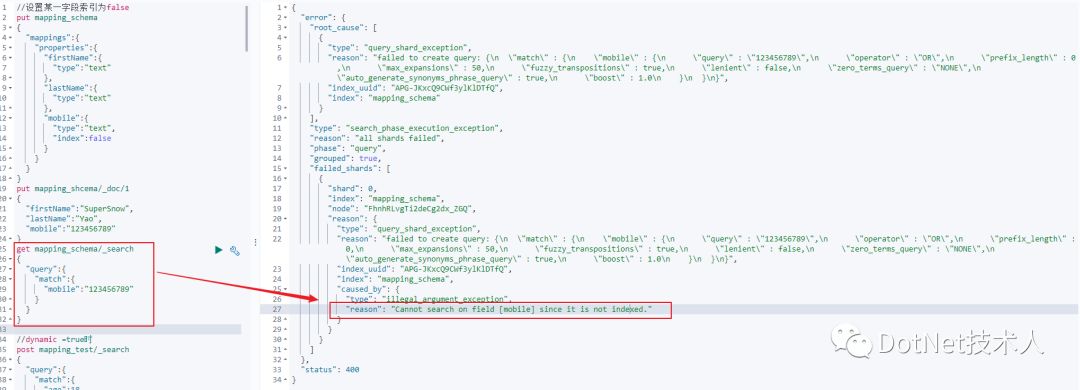Viewport: 1080px width, 390px height.
Task: Click the "post mapping_test/_search" request line
Action: pyautogui.click(x=73, y=350)
